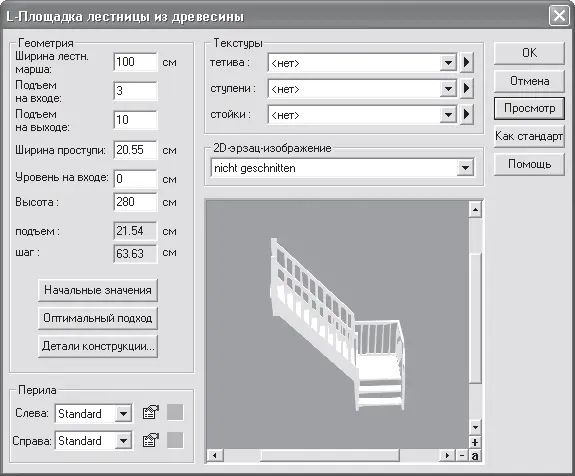
Task: Open the Справа railing dropdown
Action: (123, 440)
